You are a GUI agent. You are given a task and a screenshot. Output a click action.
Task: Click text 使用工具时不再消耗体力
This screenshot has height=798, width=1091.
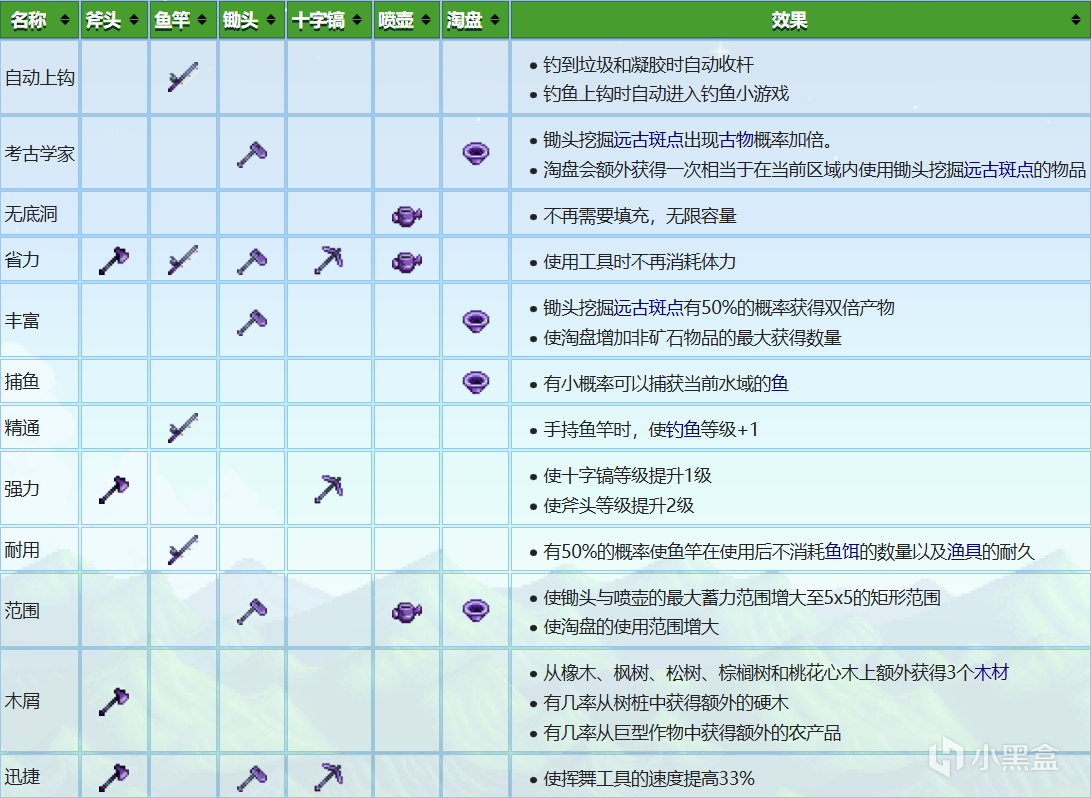[x=639, y=262]
